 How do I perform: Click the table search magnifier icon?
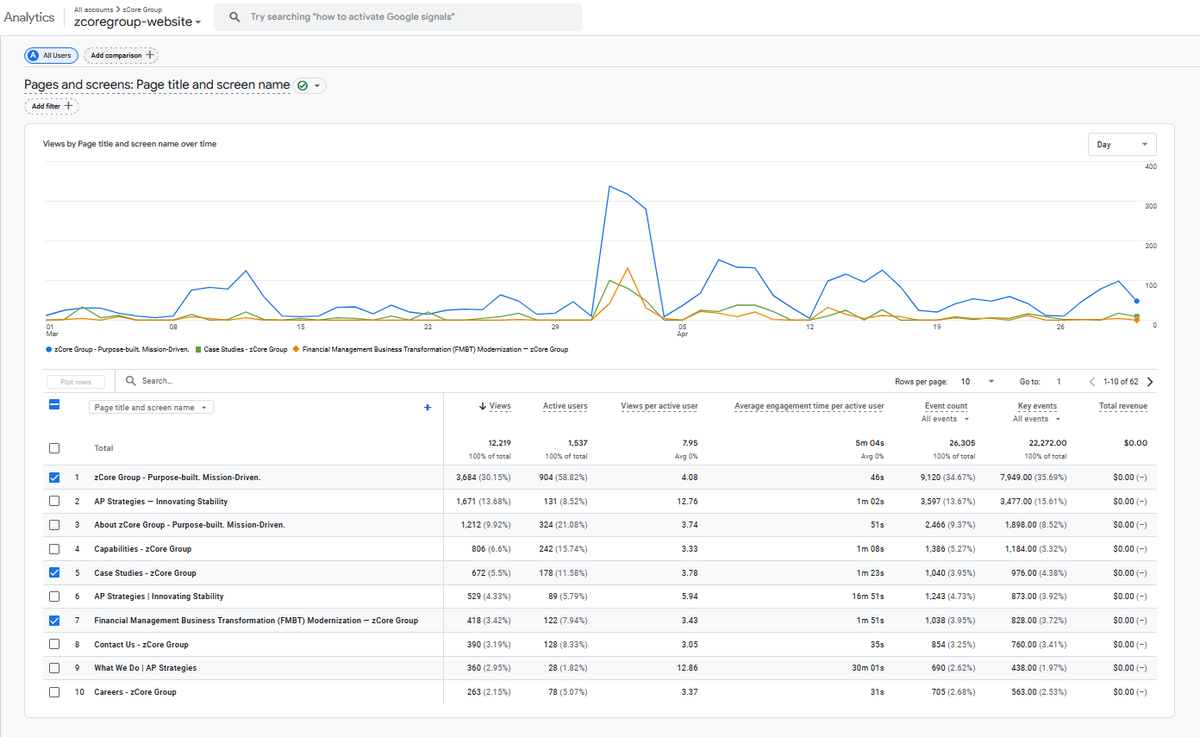click(x=131, y=381)
